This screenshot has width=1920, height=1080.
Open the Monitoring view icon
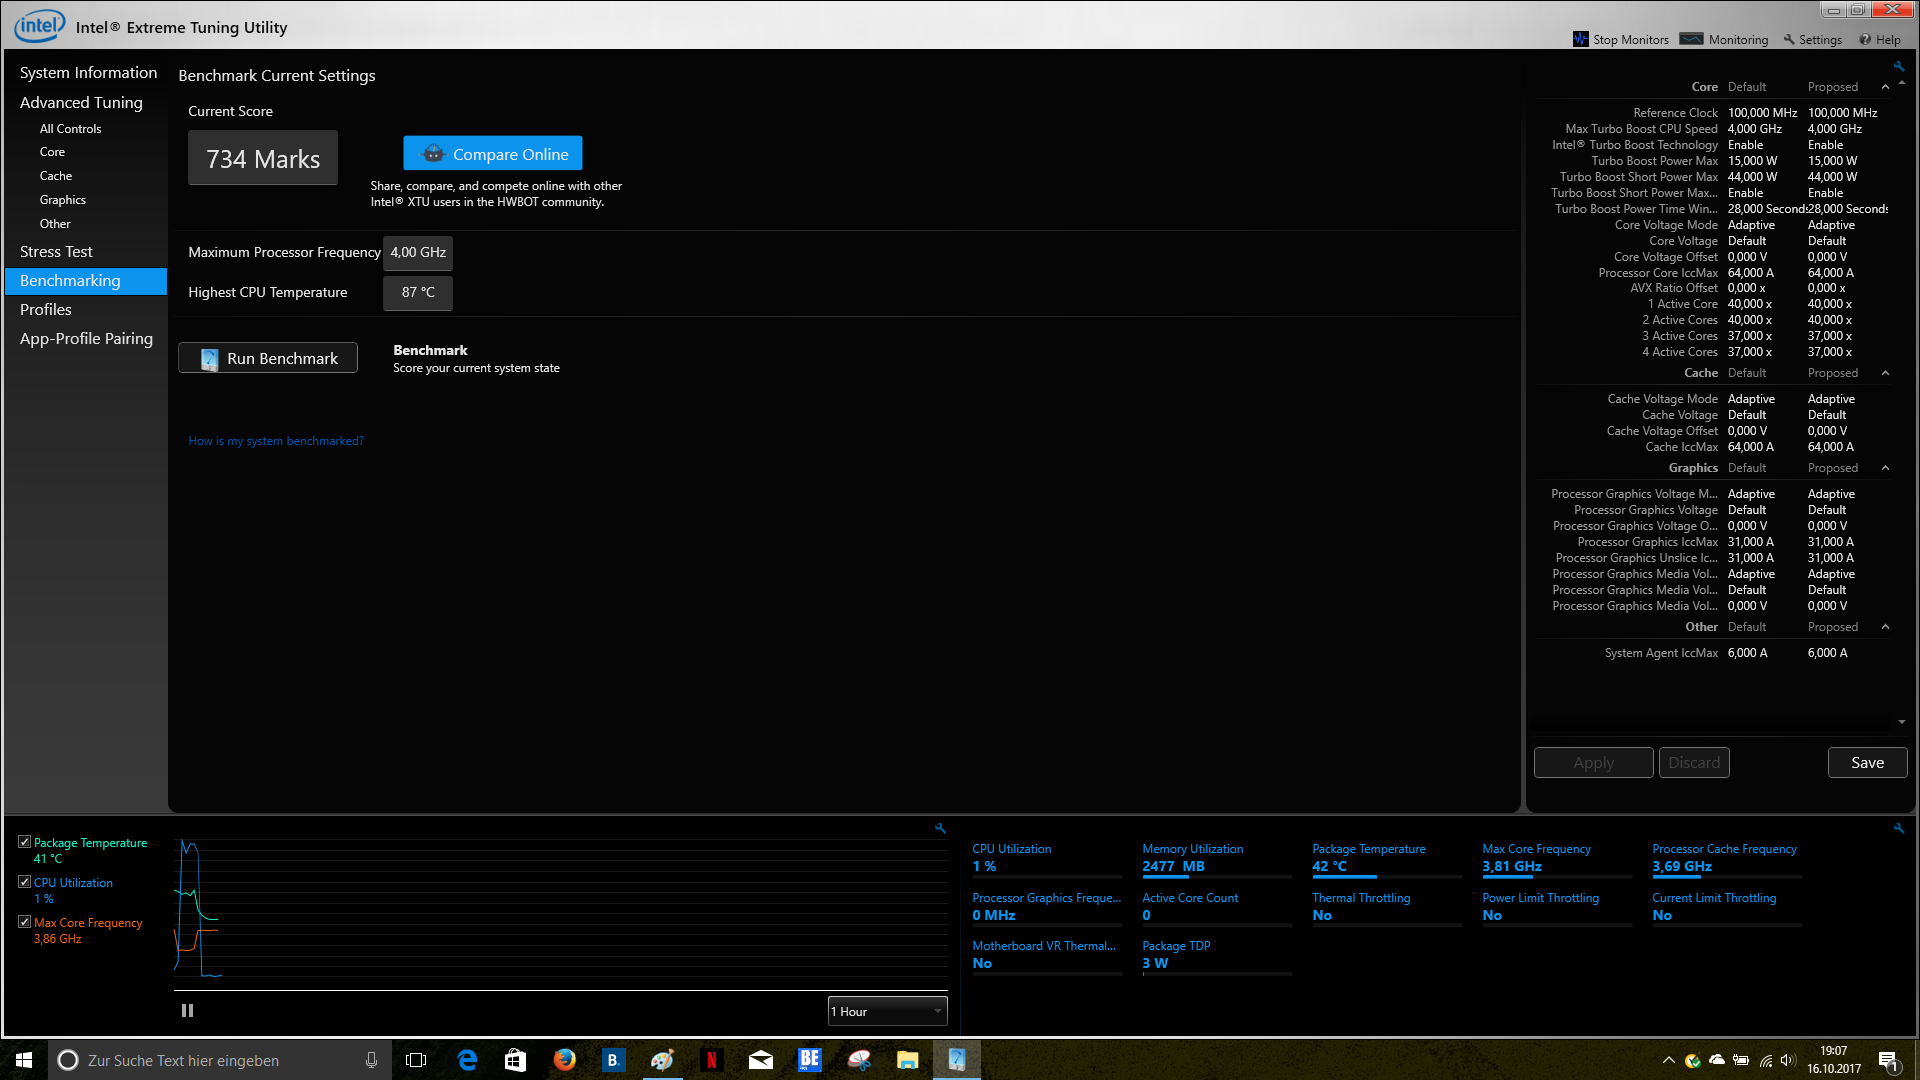click(1691, 39)
